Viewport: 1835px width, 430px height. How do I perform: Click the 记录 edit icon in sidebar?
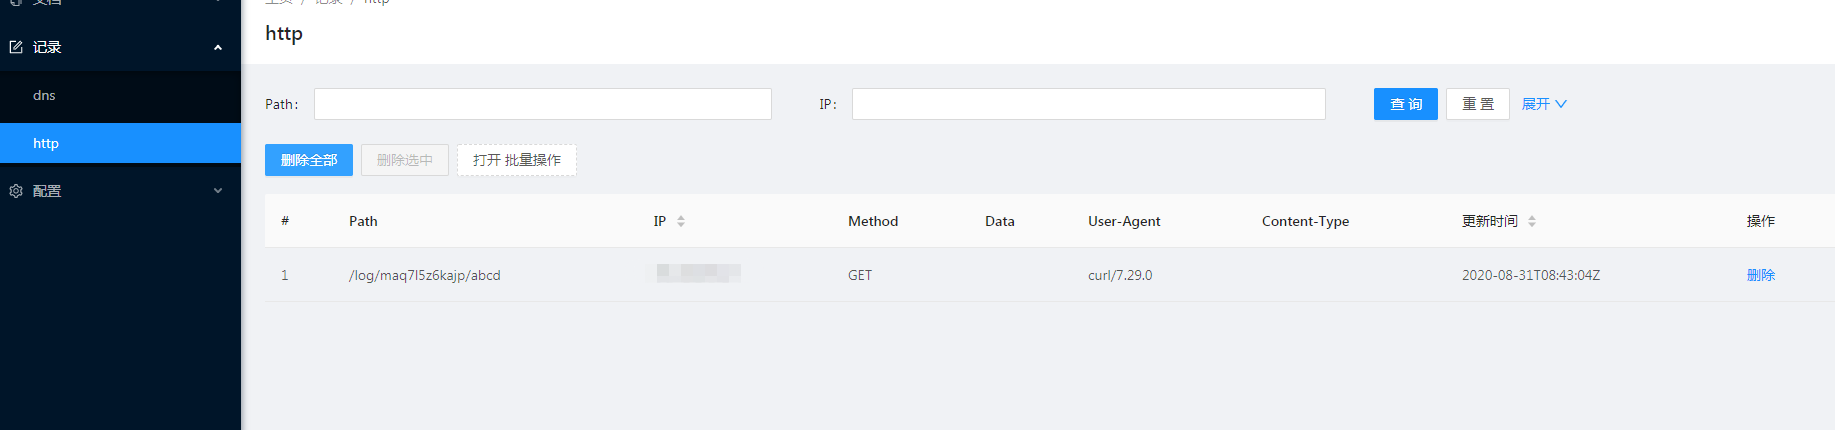pyautogui.click(x=16, y=47)
